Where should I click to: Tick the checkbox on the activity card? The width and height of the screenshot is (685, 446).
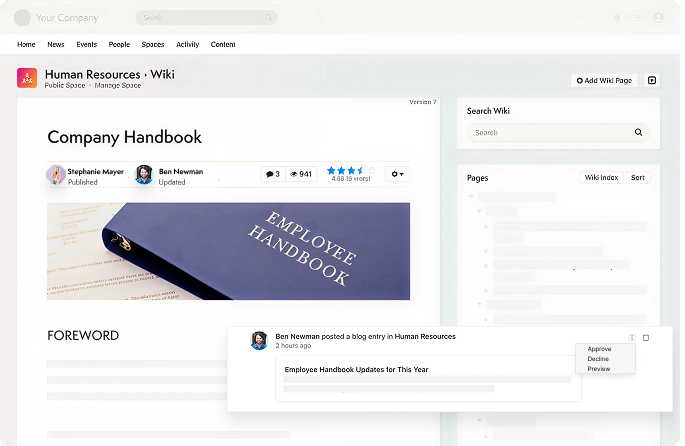tap(646, 338)
